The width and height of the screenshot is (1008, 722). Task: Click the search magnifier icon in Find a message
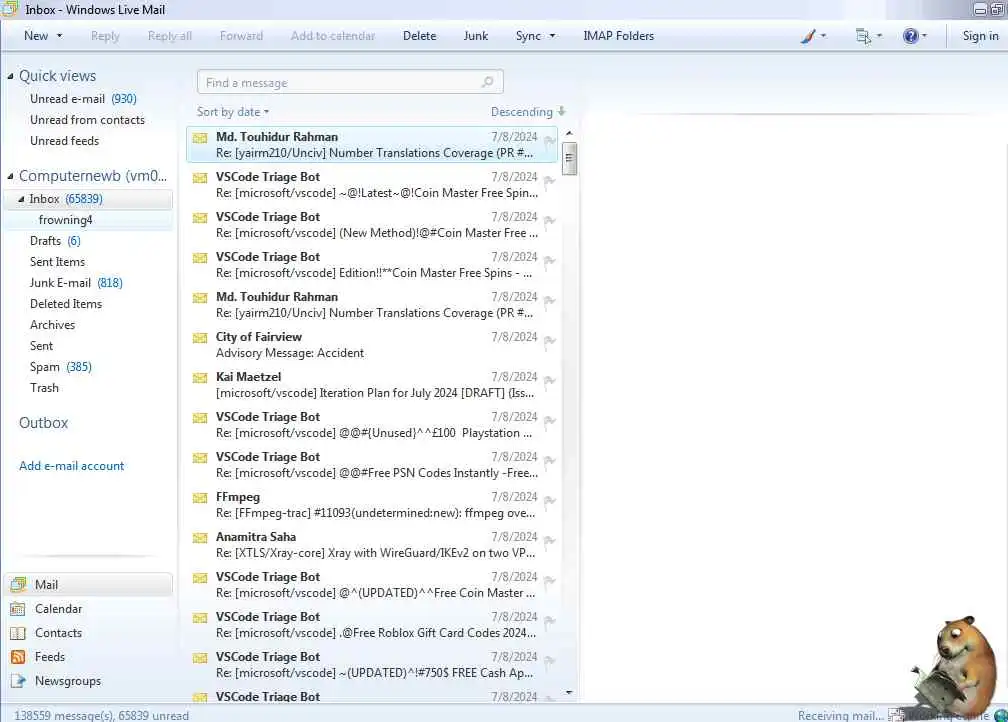point(488,82)
